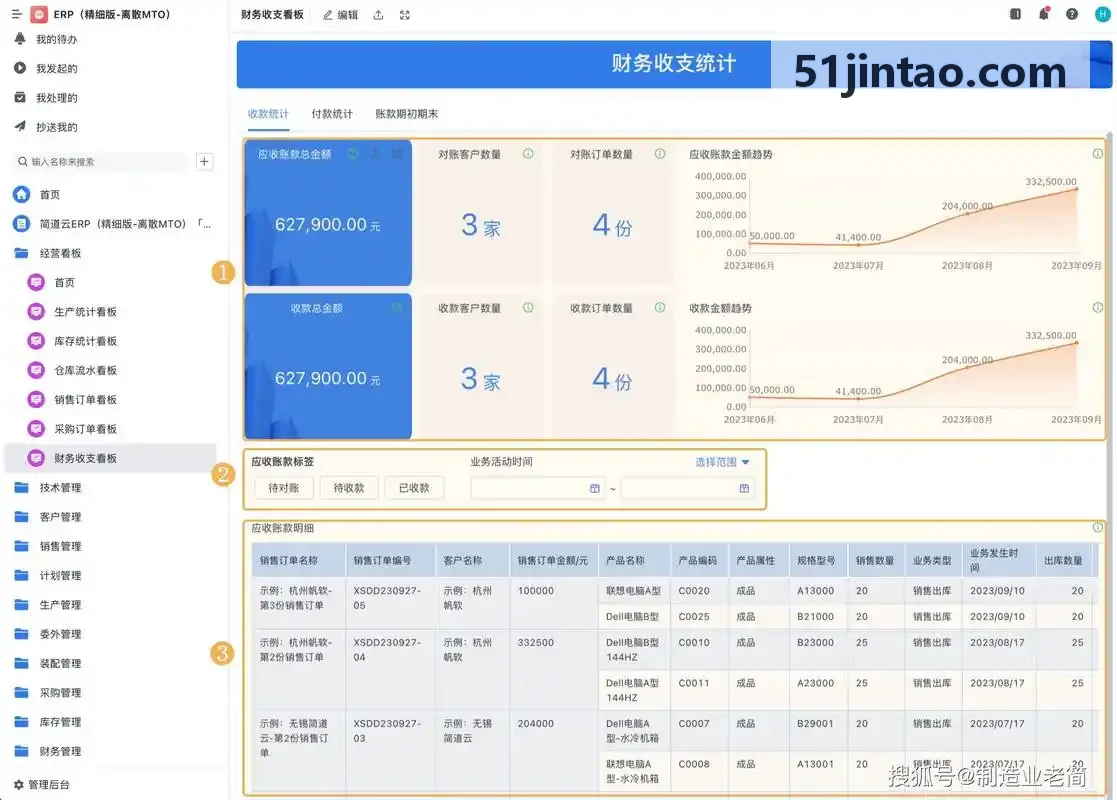Click the info icon on 对账客户数量 card
This screenshot has width=1117, height=800.
[528, 154]
